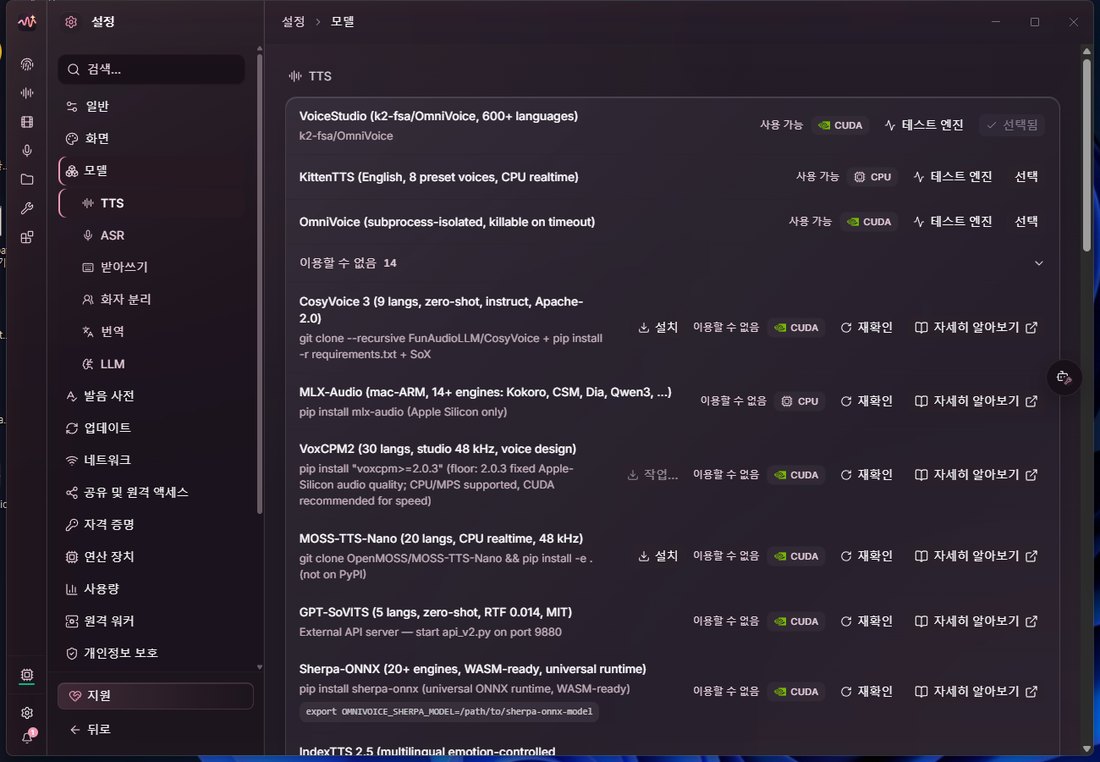Click the sidebar scroll down arrow

point(260,667)
